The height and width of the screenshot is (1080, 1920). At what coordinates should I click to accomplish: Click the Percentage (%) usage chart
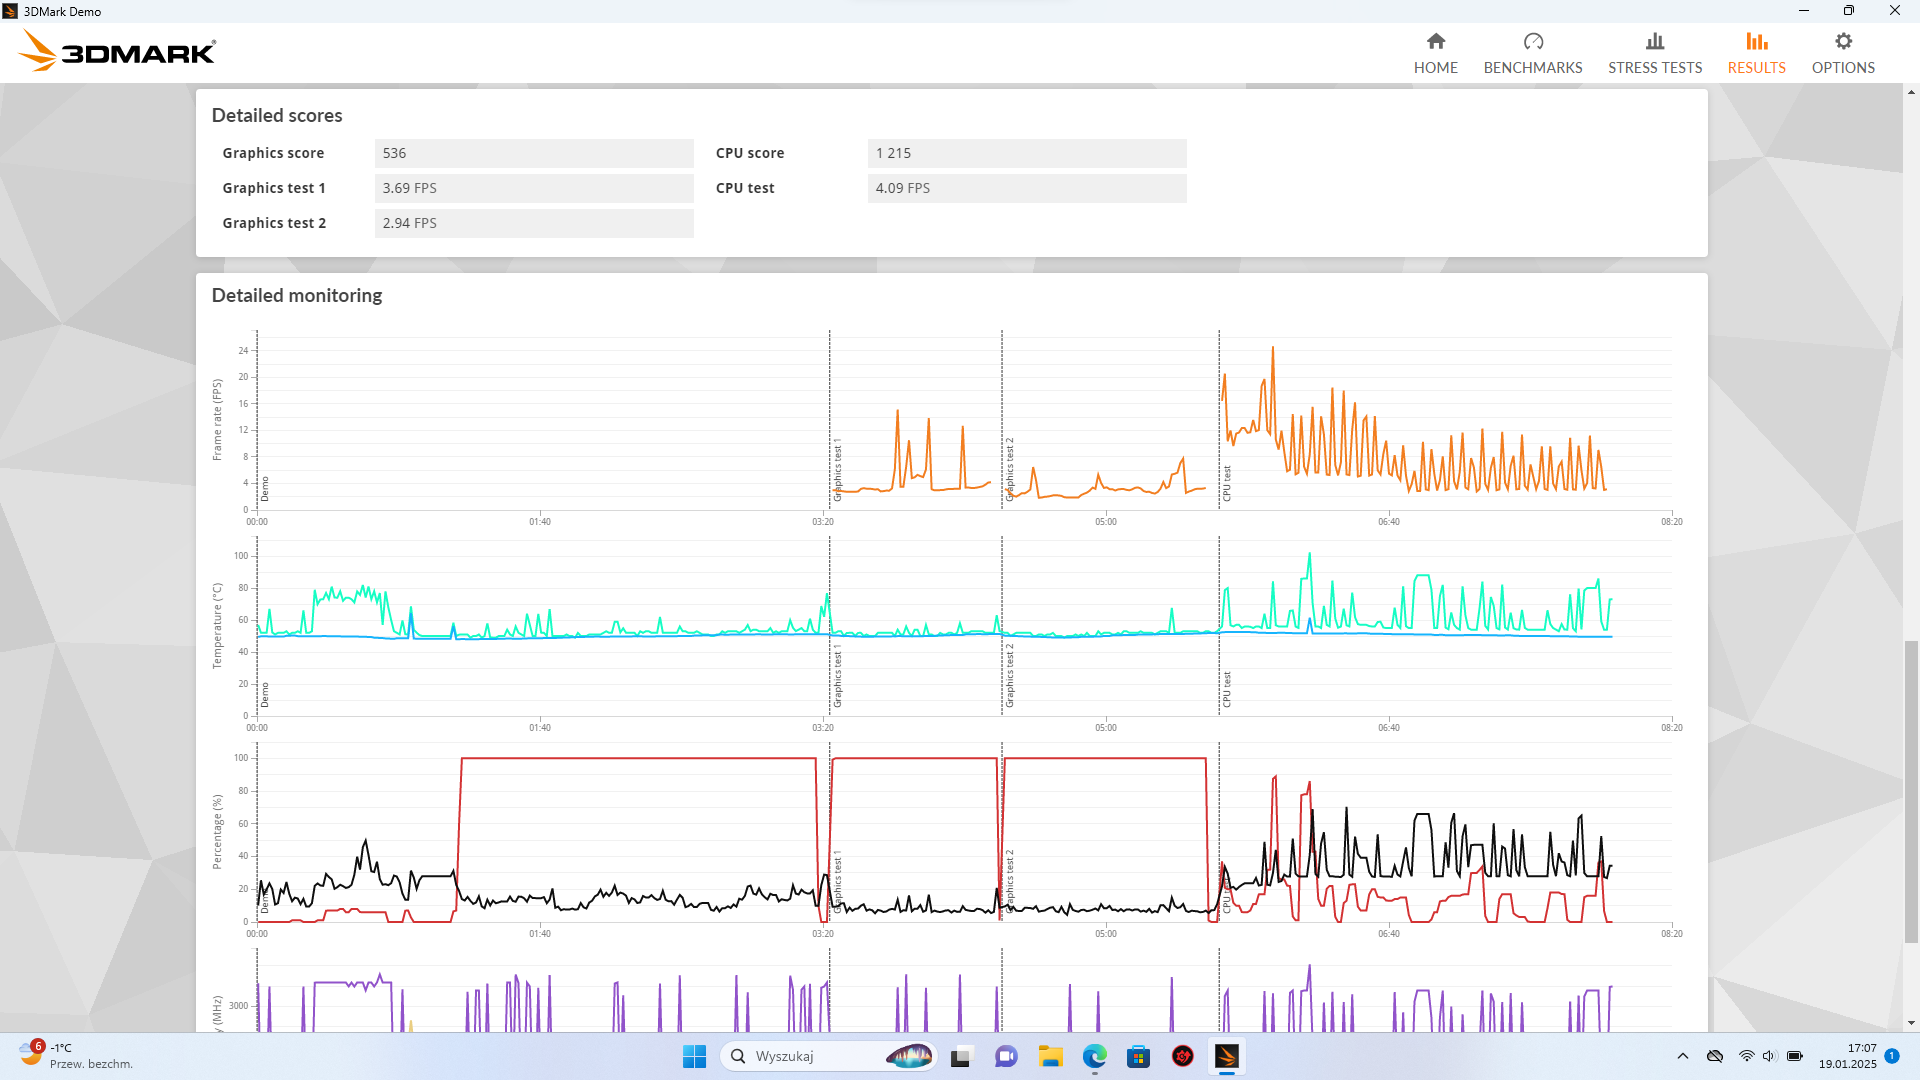coord(964,832)
